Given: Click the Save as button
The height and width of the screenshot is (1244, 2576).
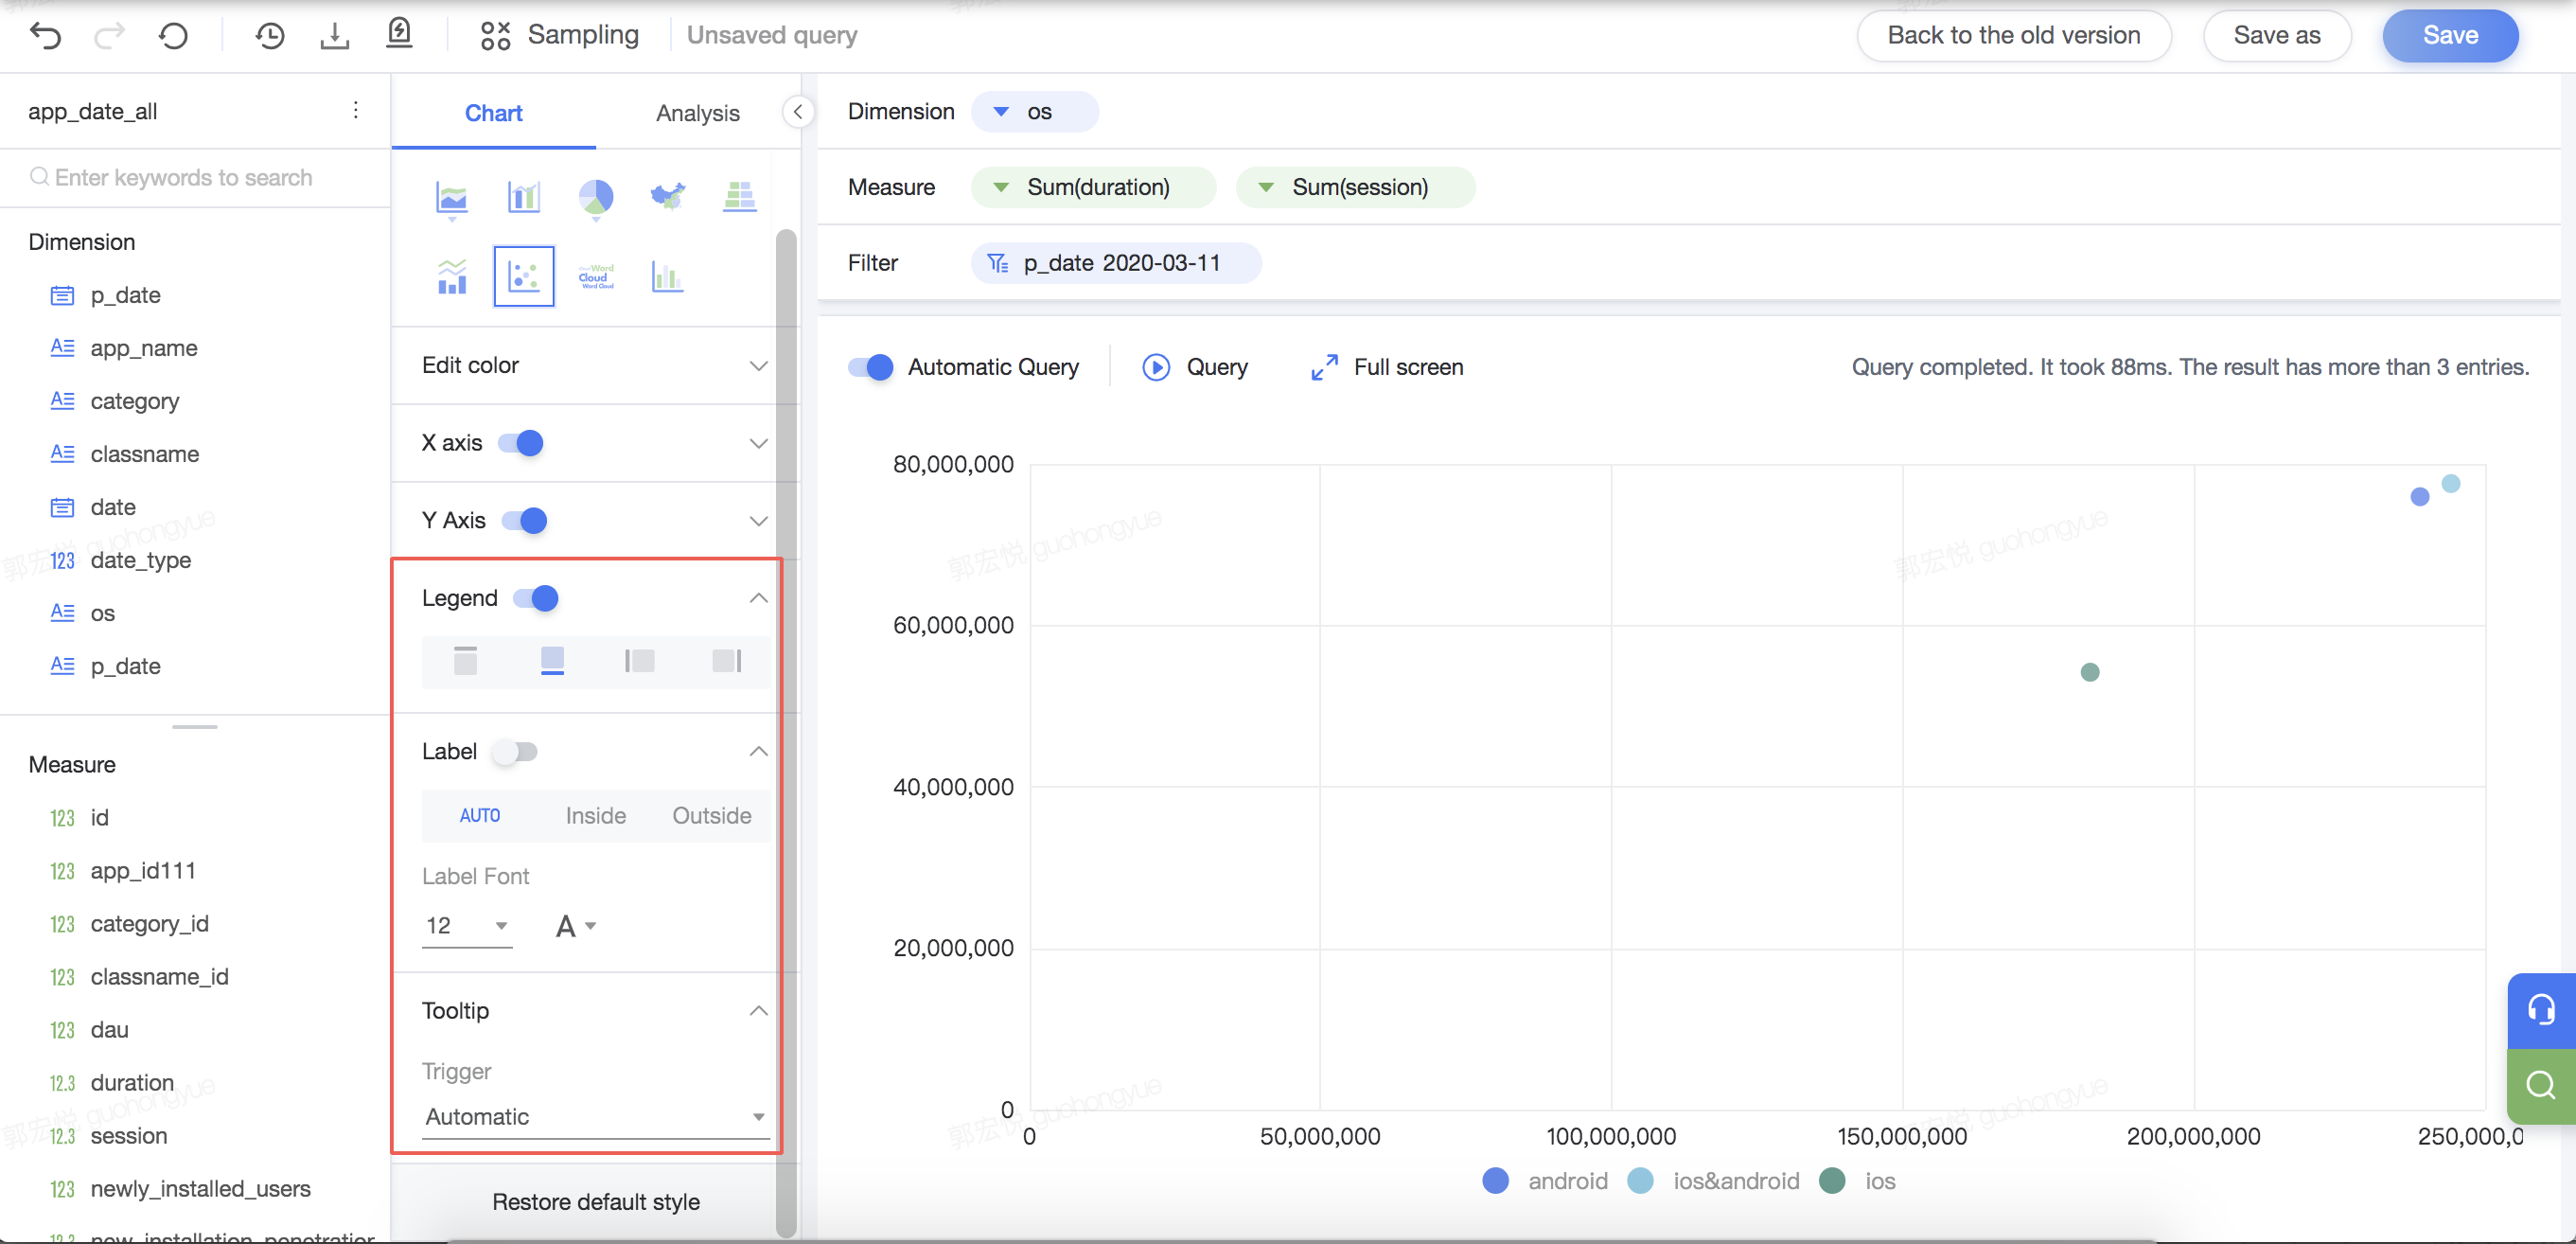Looking at the screenshot, I should click(2276, 35).
